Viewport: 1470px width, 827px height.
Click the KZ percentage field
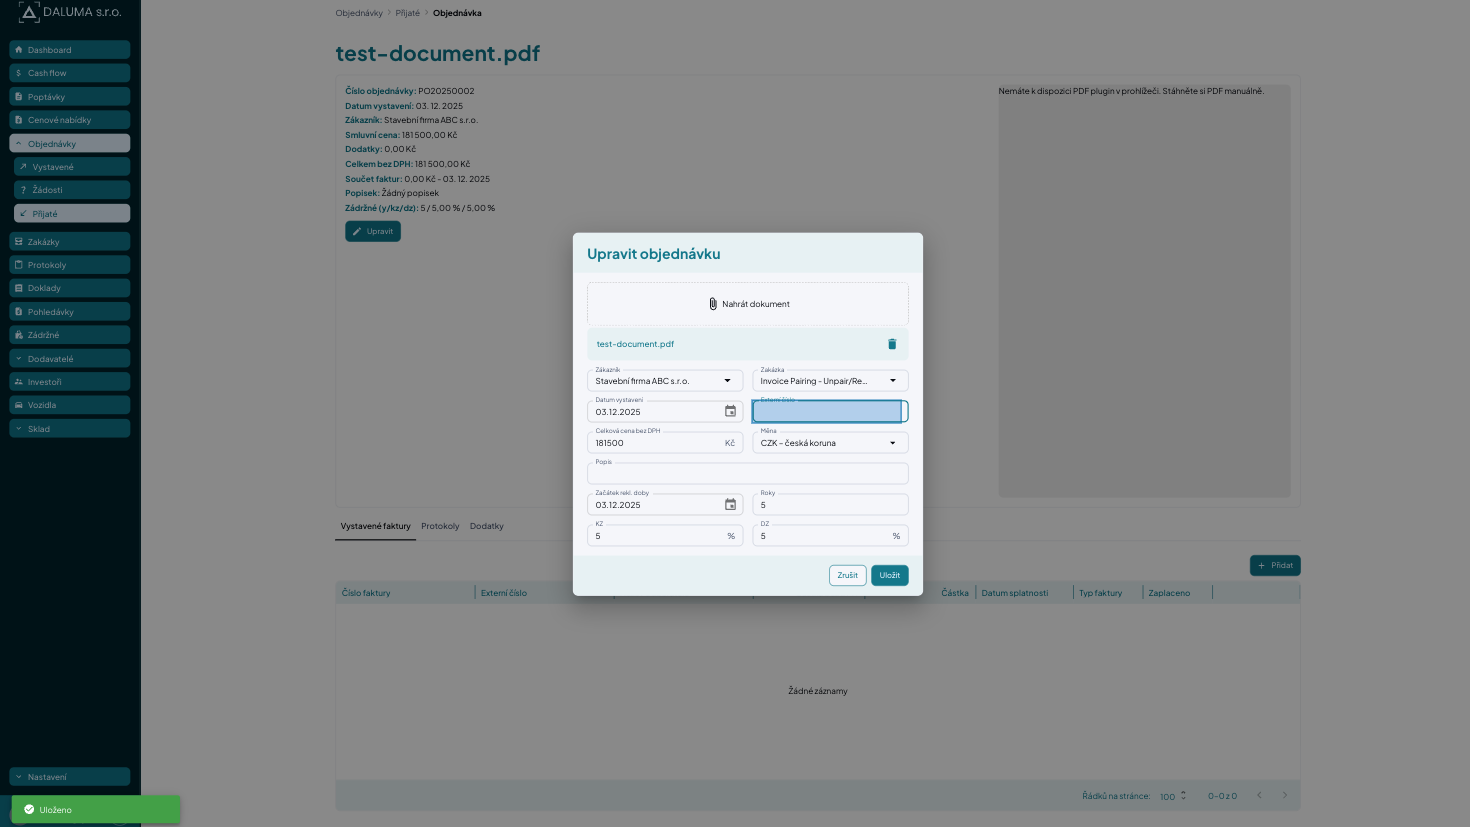pos(665,536)
